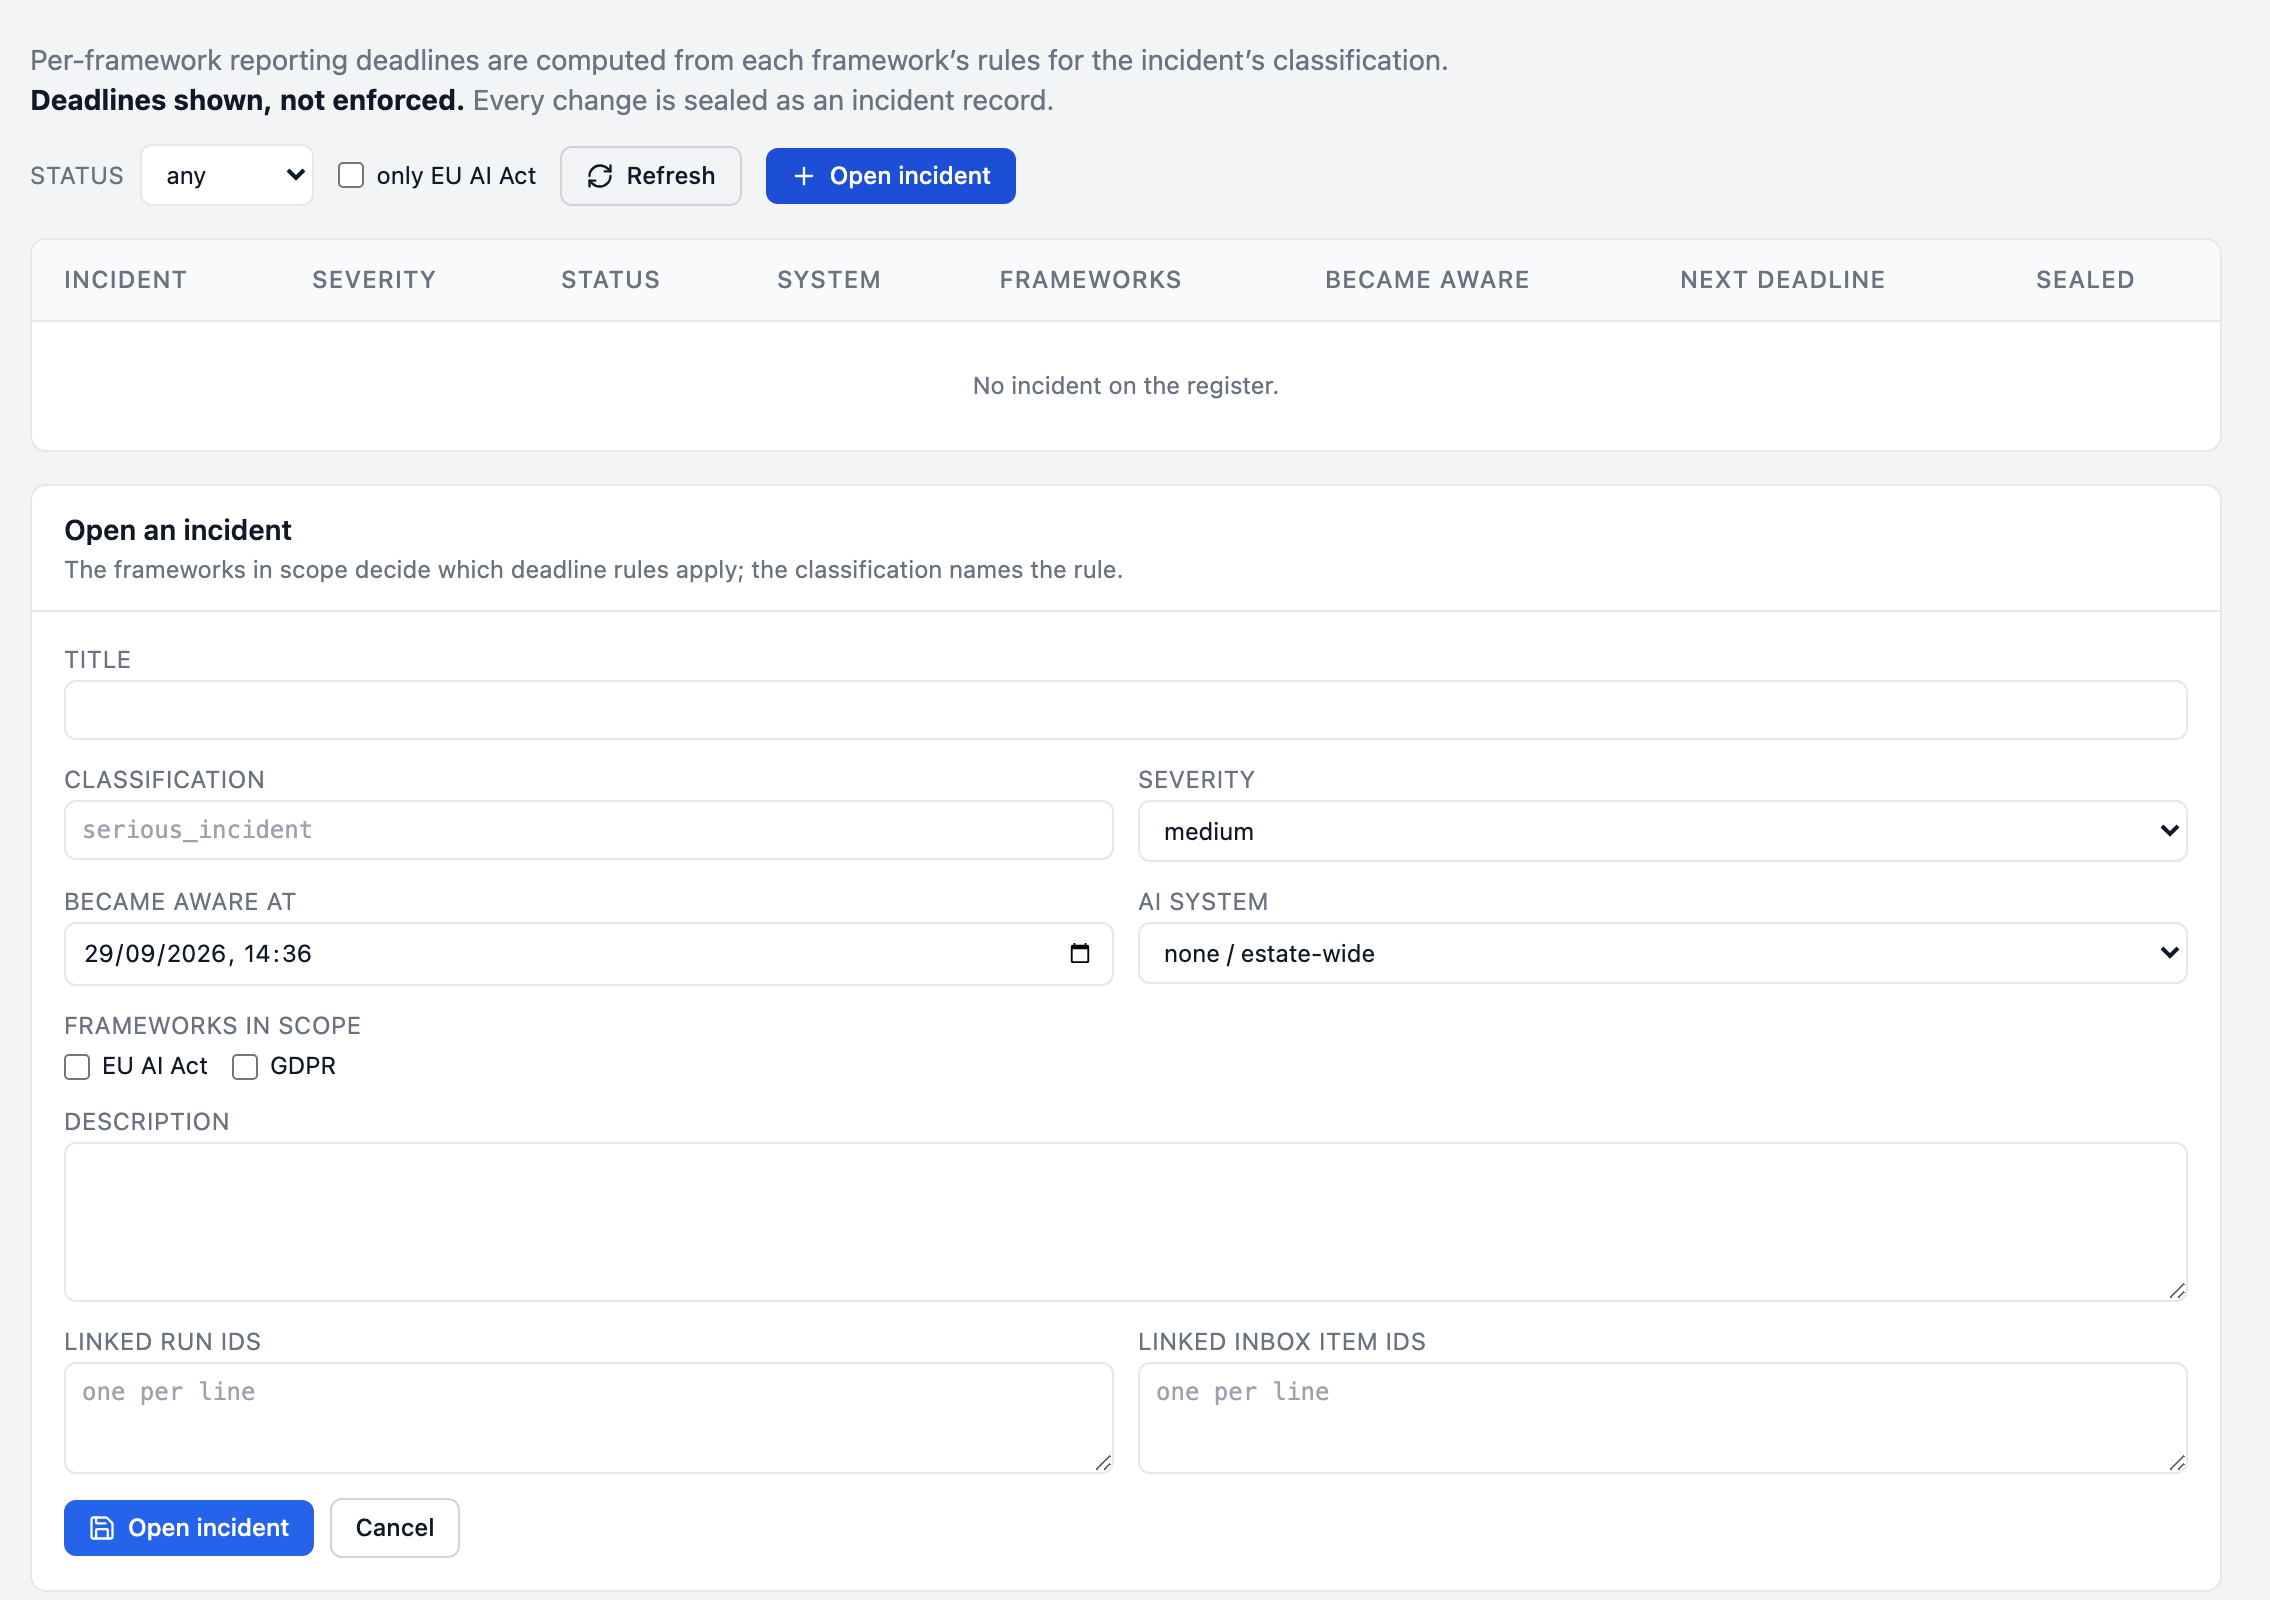
Task: Click the calendar picker icon in Became Aware At
Action: pyautogui.click(x=1079, y=953)
